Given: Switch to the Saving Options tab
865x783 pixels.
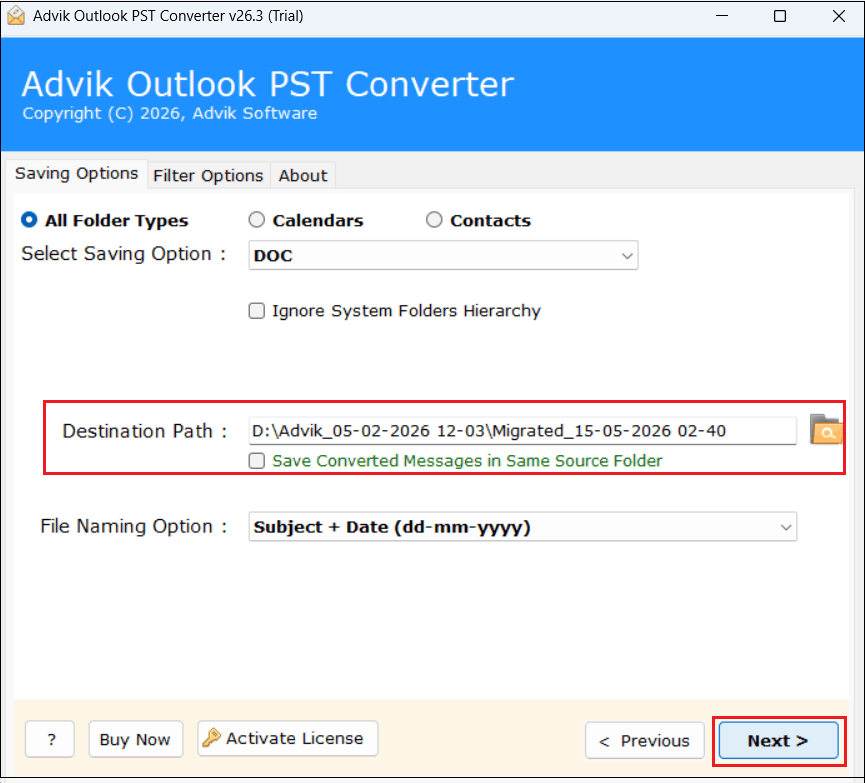Looking at the screenshot, I should pyautogui.click(x=77, y=174).
